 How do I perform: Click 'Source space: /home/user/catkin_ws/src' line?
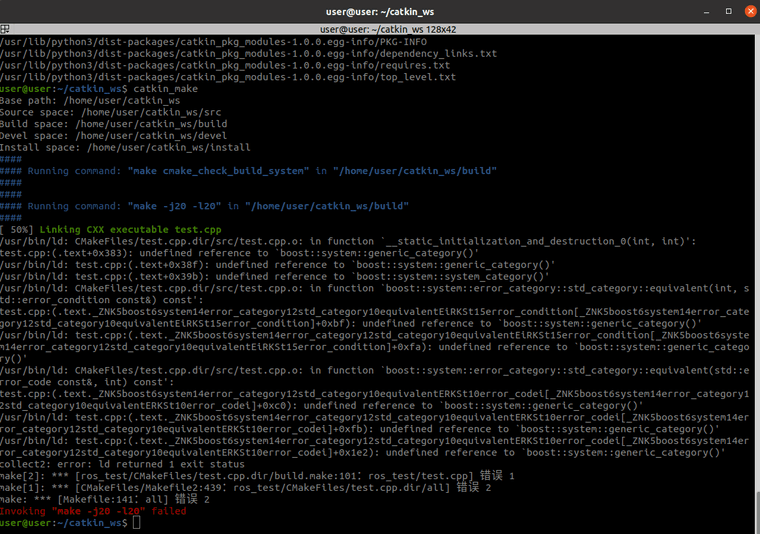tap(111, 112)
